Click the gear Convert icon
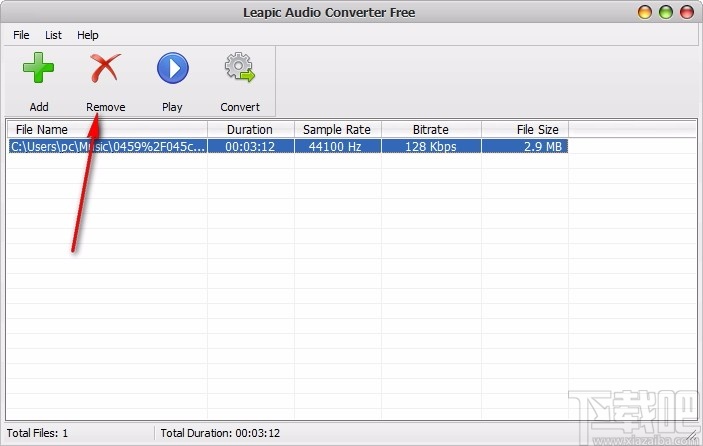Image resolution: width=703 pixels, height=446 pixels. pyautogui.click(x=240, y=67)
